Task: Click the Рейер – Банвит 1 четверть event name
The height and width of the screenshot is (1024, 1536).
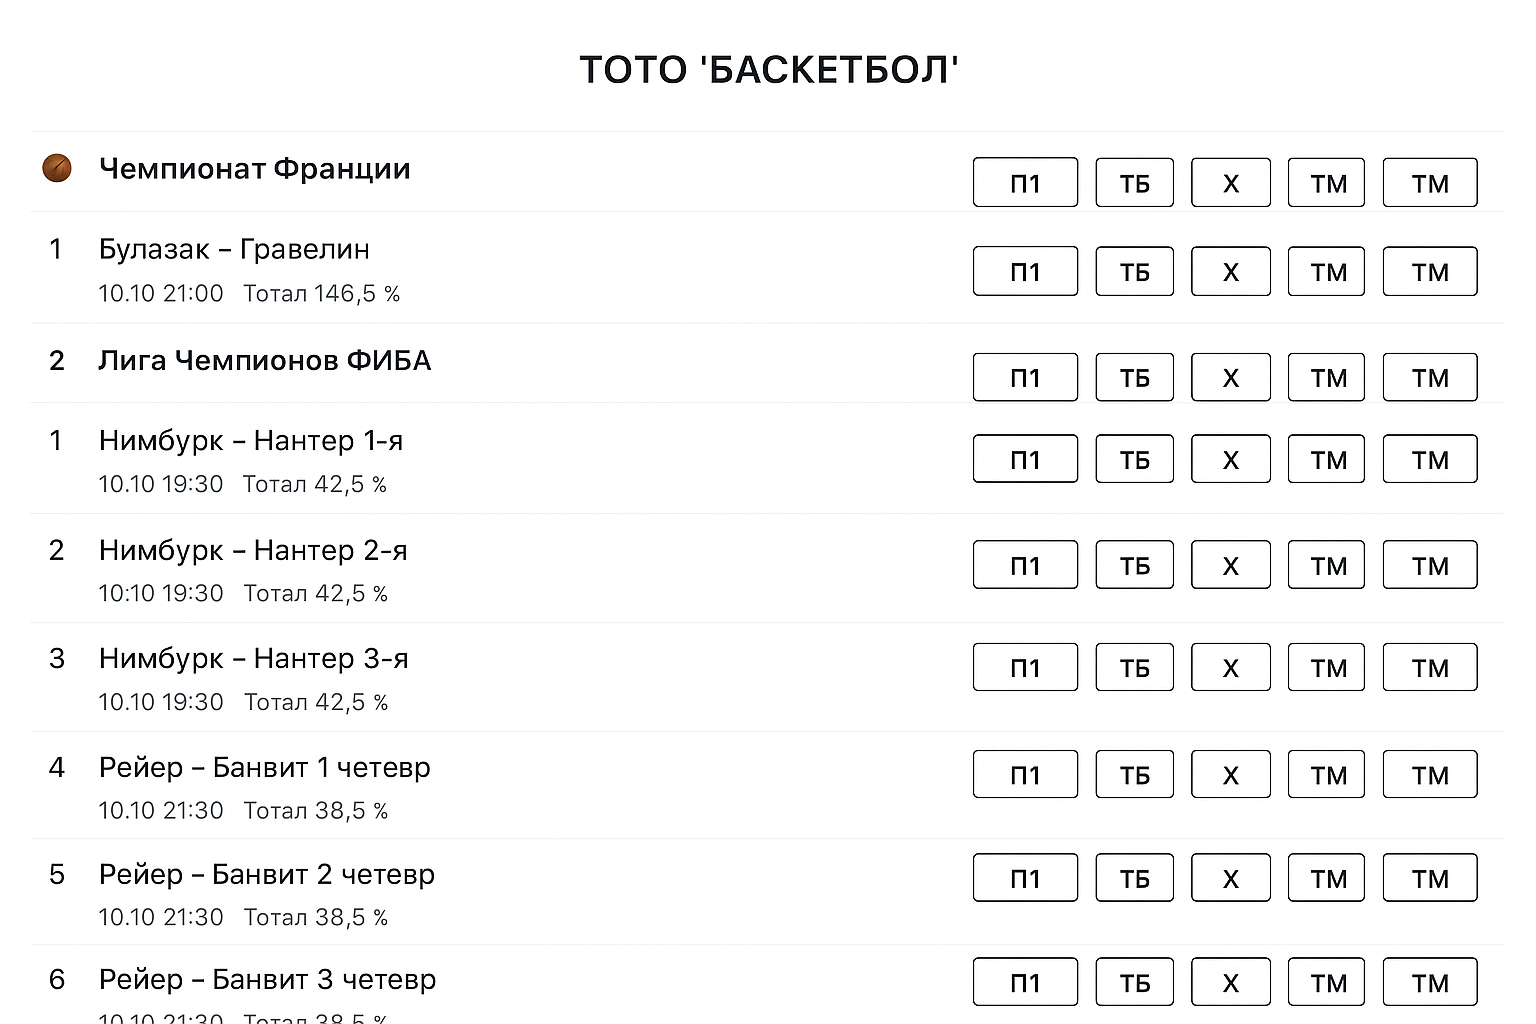Action: [264, 767]
